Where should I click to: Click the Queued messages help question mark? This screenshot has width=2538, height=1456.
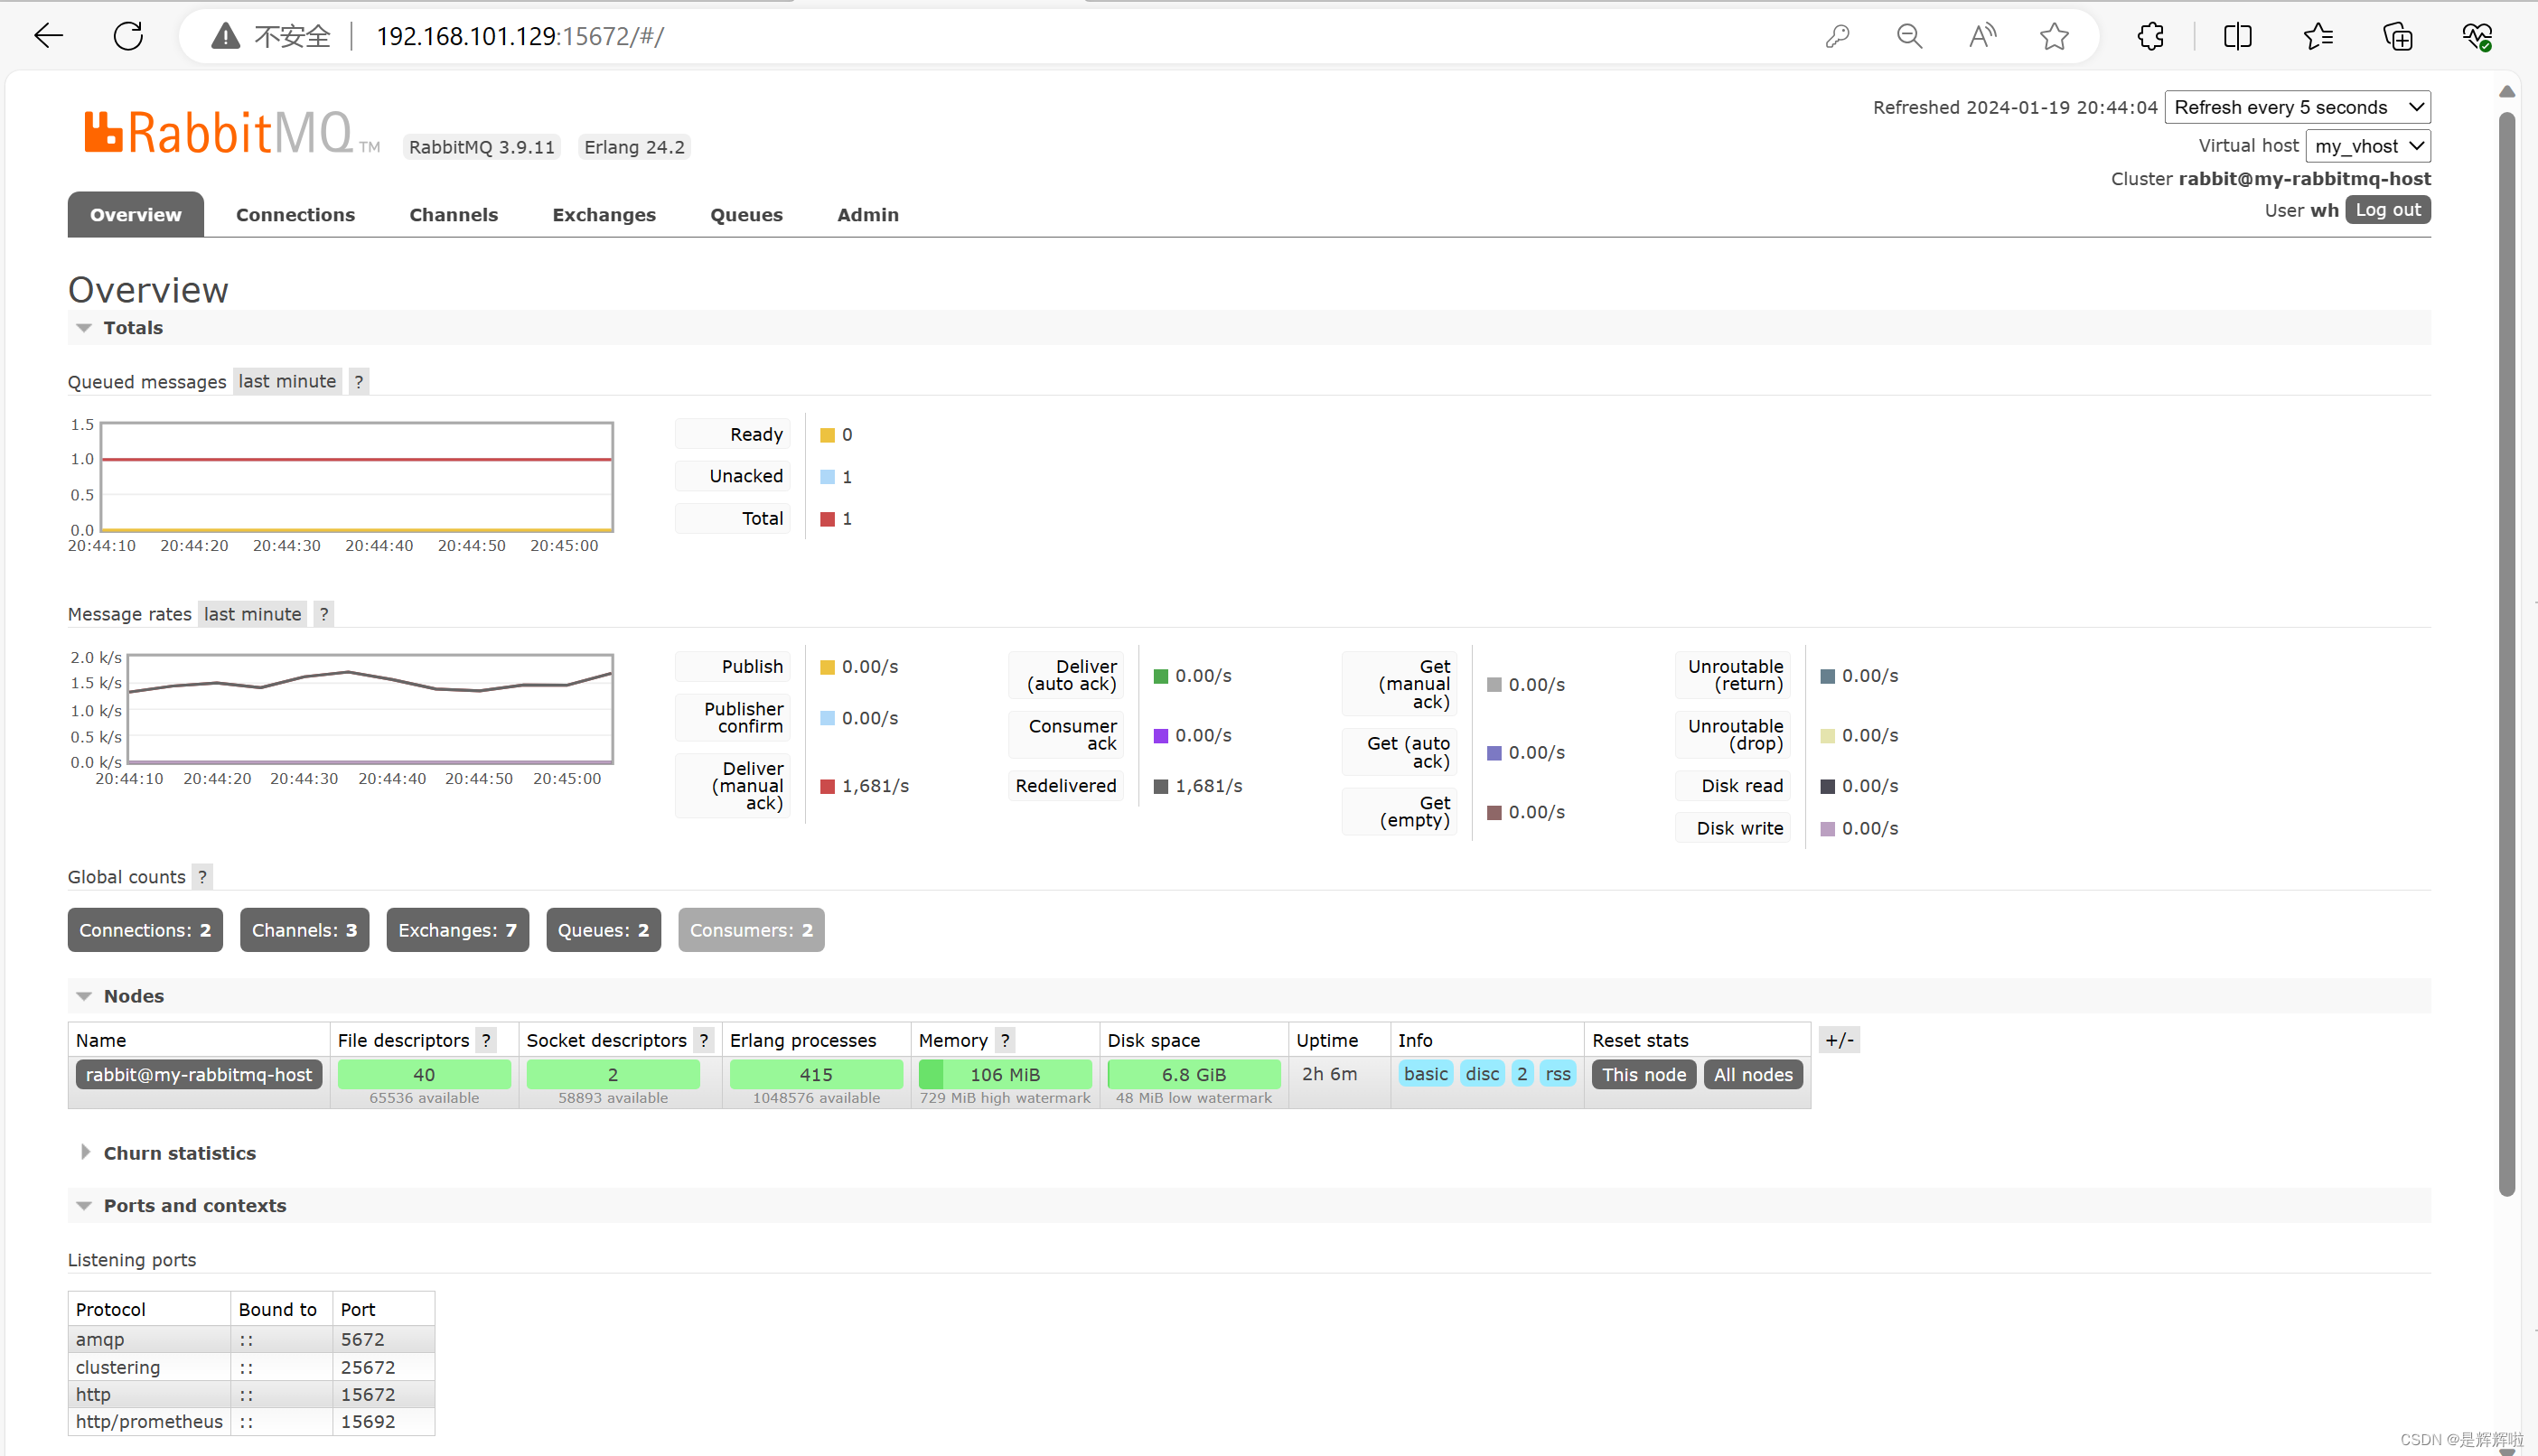pos(358,381)
